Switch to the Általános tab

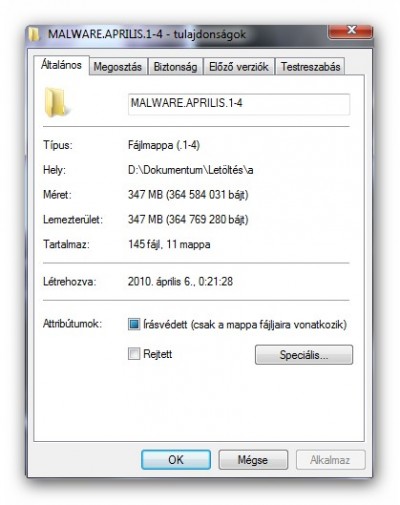click(61, 65)
